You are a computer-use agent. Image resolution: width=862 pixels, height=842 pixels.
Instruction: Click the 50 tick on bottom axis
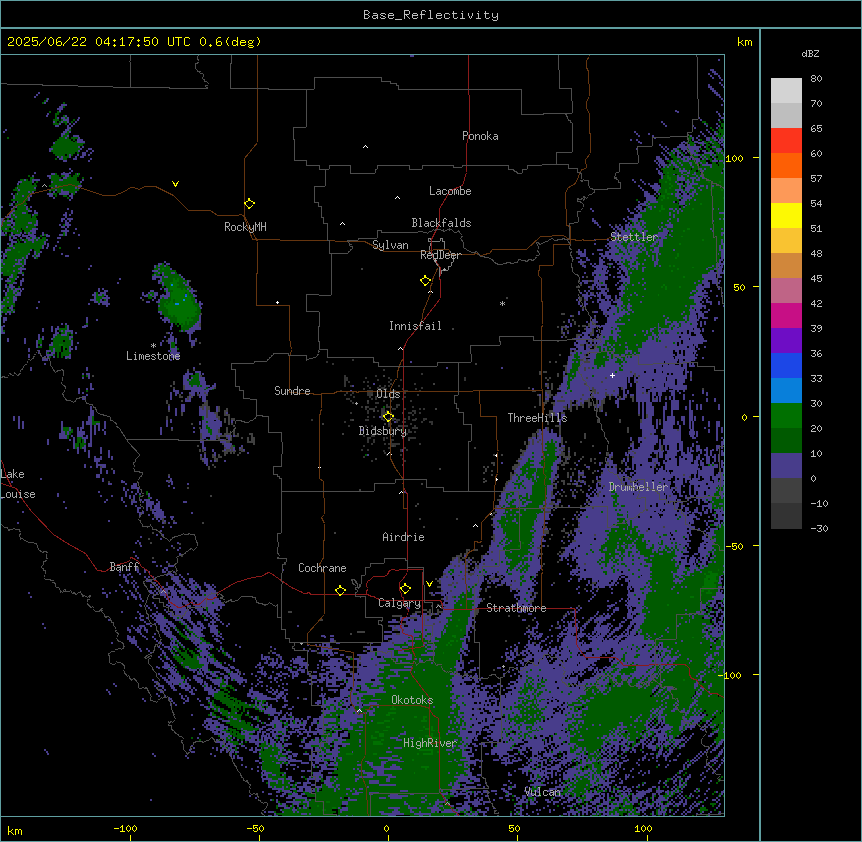point(514,828)
